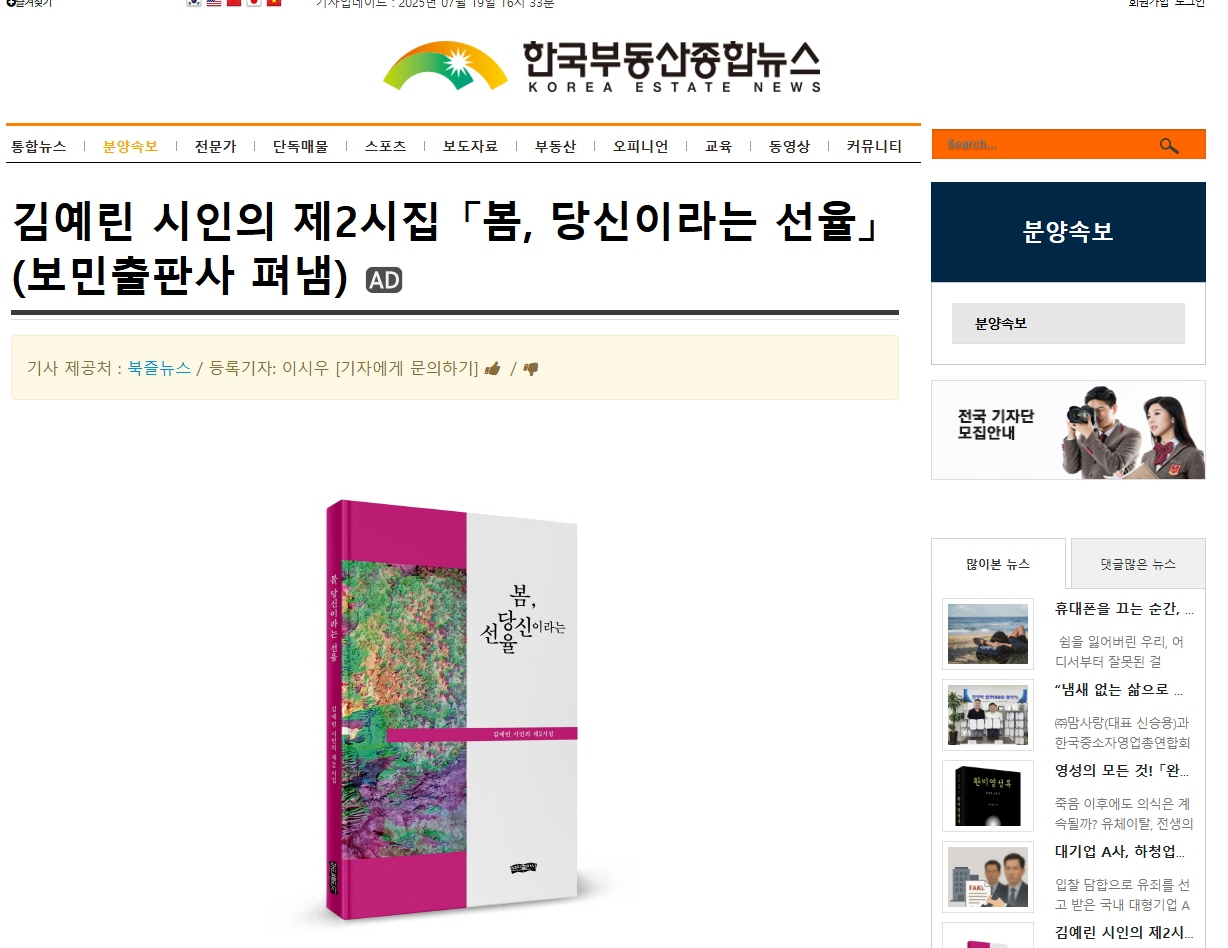Viewport: 1228px width, 948px height.
Task: Click the Korea Estate News logo
Action: [x=602, y=67]
